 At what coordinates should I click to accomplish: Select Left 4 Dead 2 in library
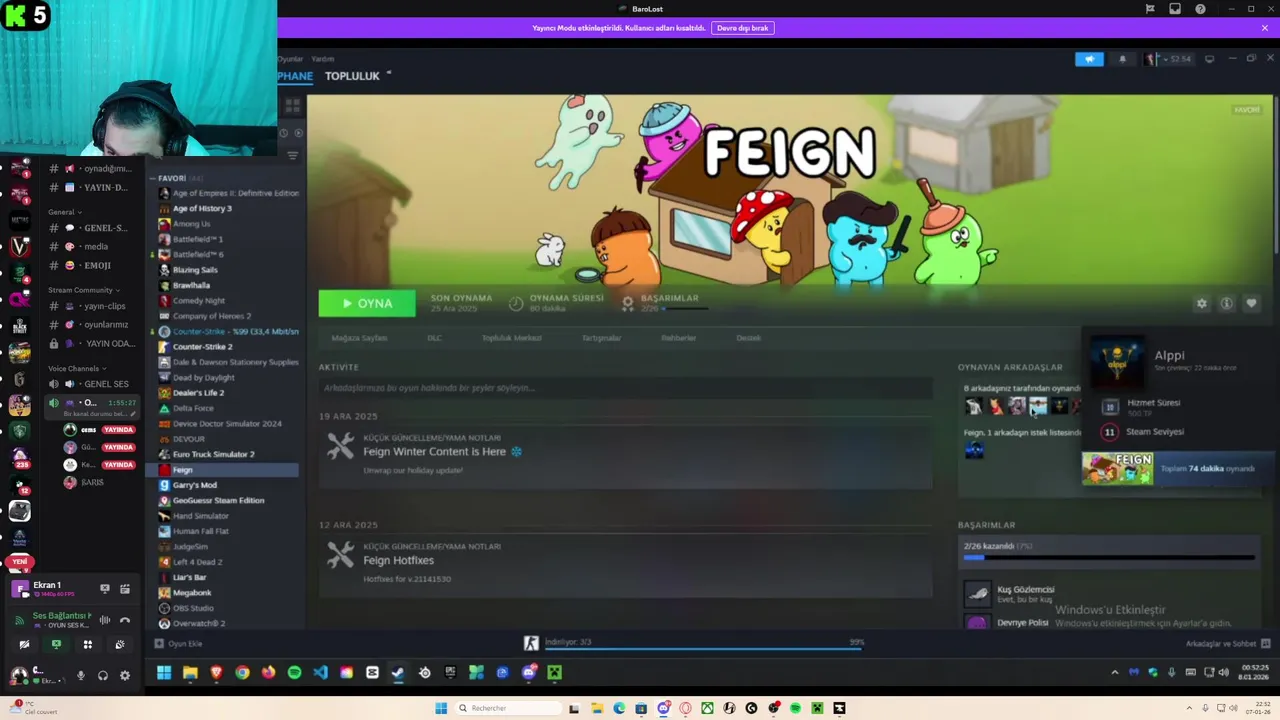pyautogui.click(x=197, y=562)
